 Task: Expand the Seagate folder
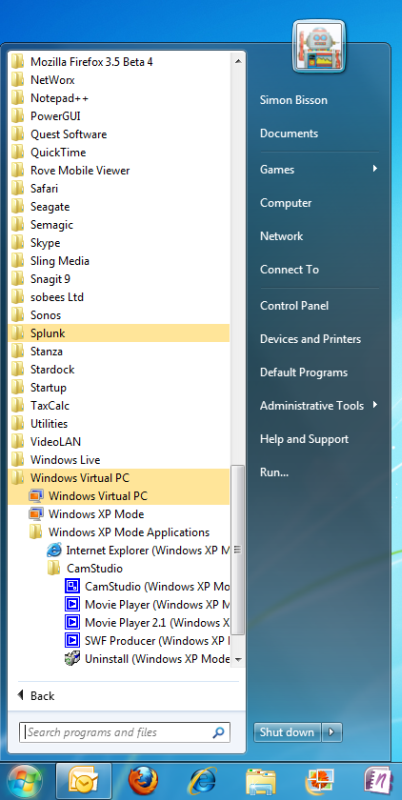119,207
